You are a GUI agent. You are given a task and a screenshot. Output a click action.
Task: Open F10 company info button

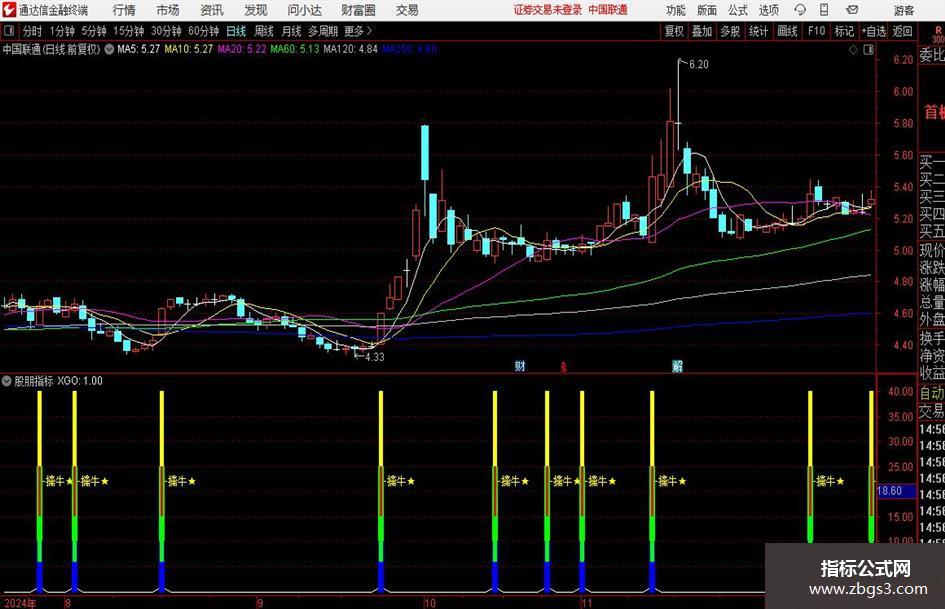pos(817,31)
